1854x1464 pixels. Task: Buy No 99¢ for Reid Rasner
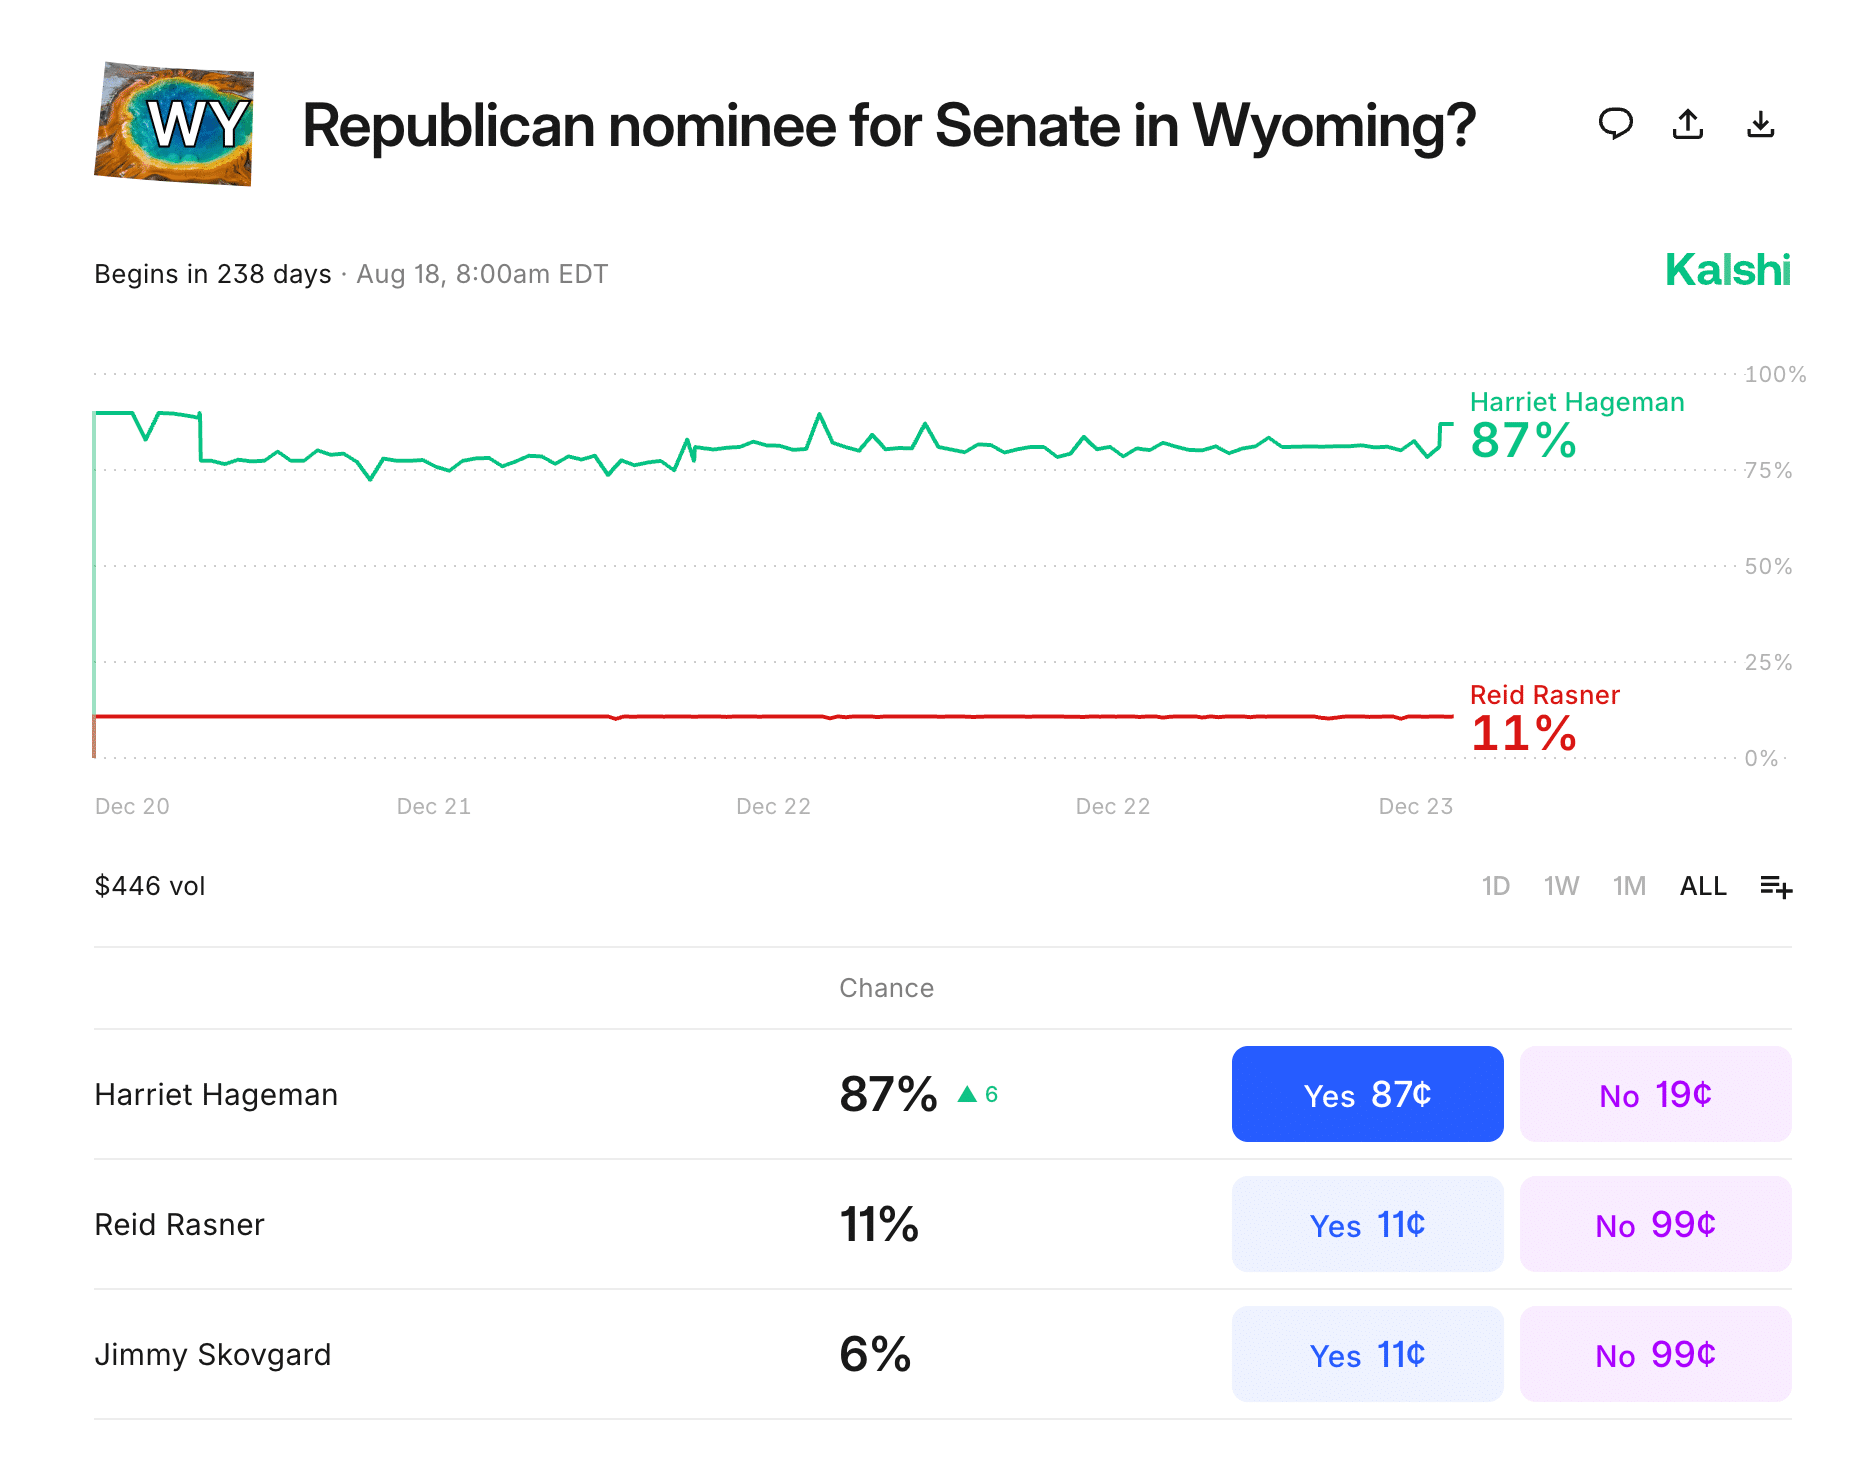[1655, 1224]
